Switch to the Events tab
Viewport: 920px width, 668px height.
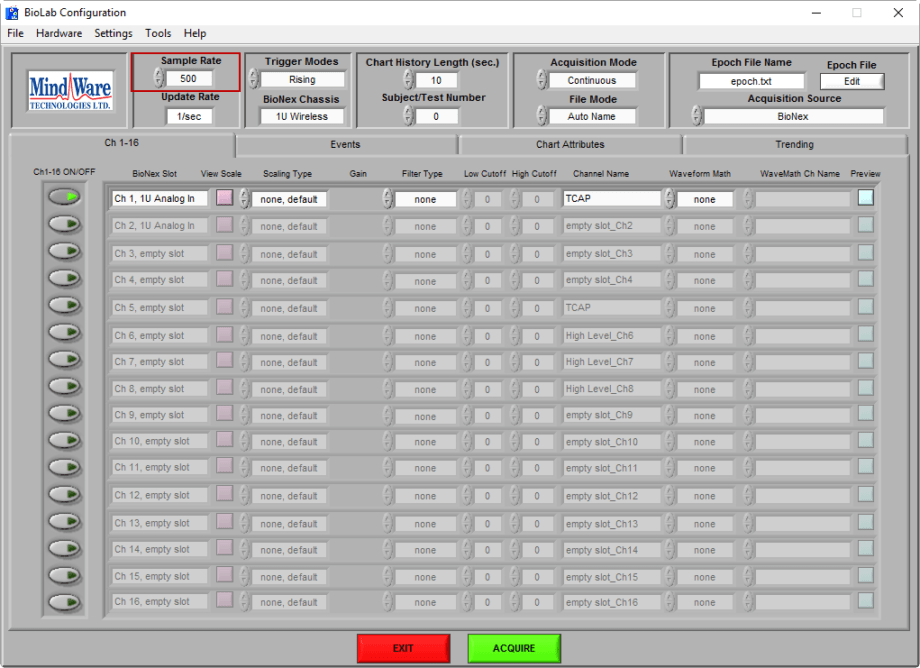click(345, 144)
